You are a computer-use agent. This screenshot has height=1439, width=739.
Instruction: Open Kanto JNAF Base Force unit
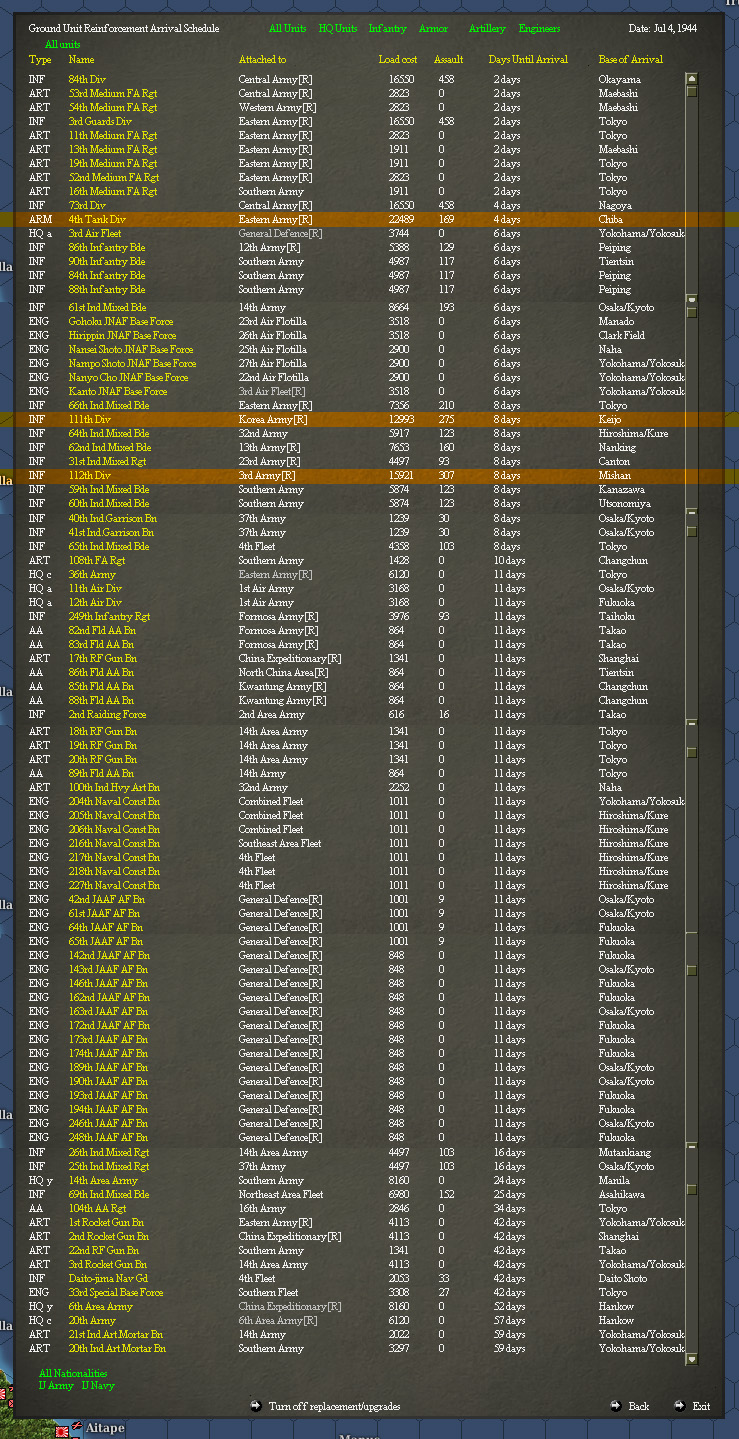(118, 391)
